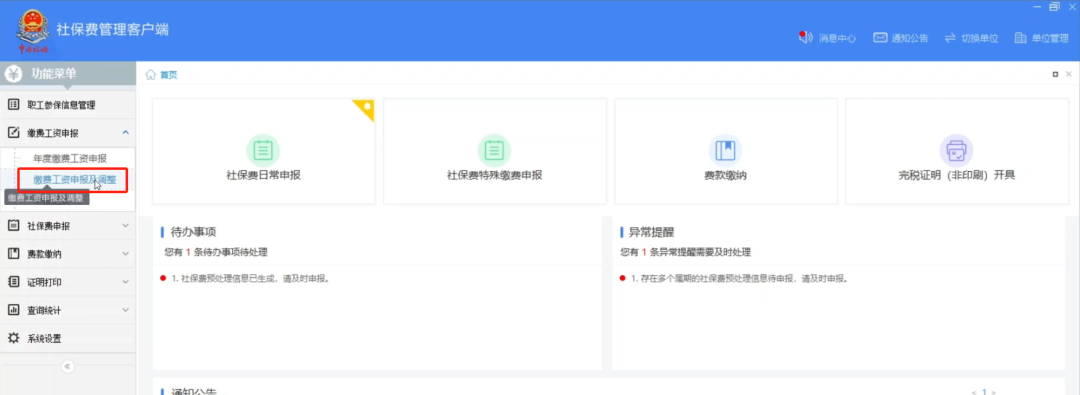Click the 证明打印 sidebar icon
This screenshot has width=1080, height=395.
coord(13,282)
